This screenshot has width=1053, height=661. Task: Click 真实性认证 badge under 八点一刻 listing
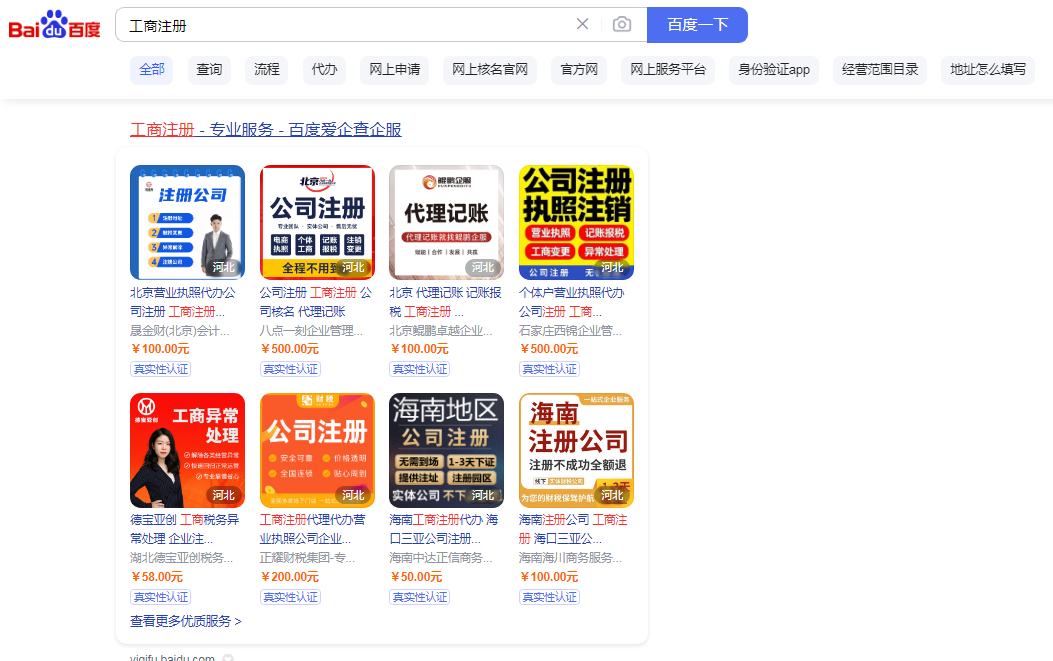click(x=290, y=369)
